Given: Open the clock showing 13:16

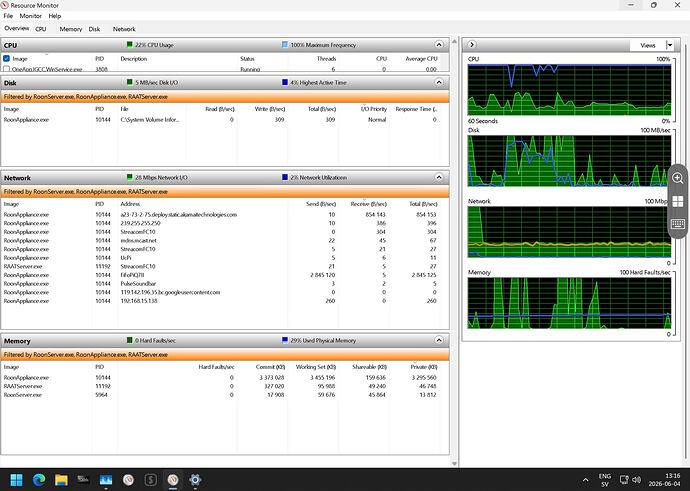Looking at the screenshot, I should pyautogui.click(x=664, y=480).
